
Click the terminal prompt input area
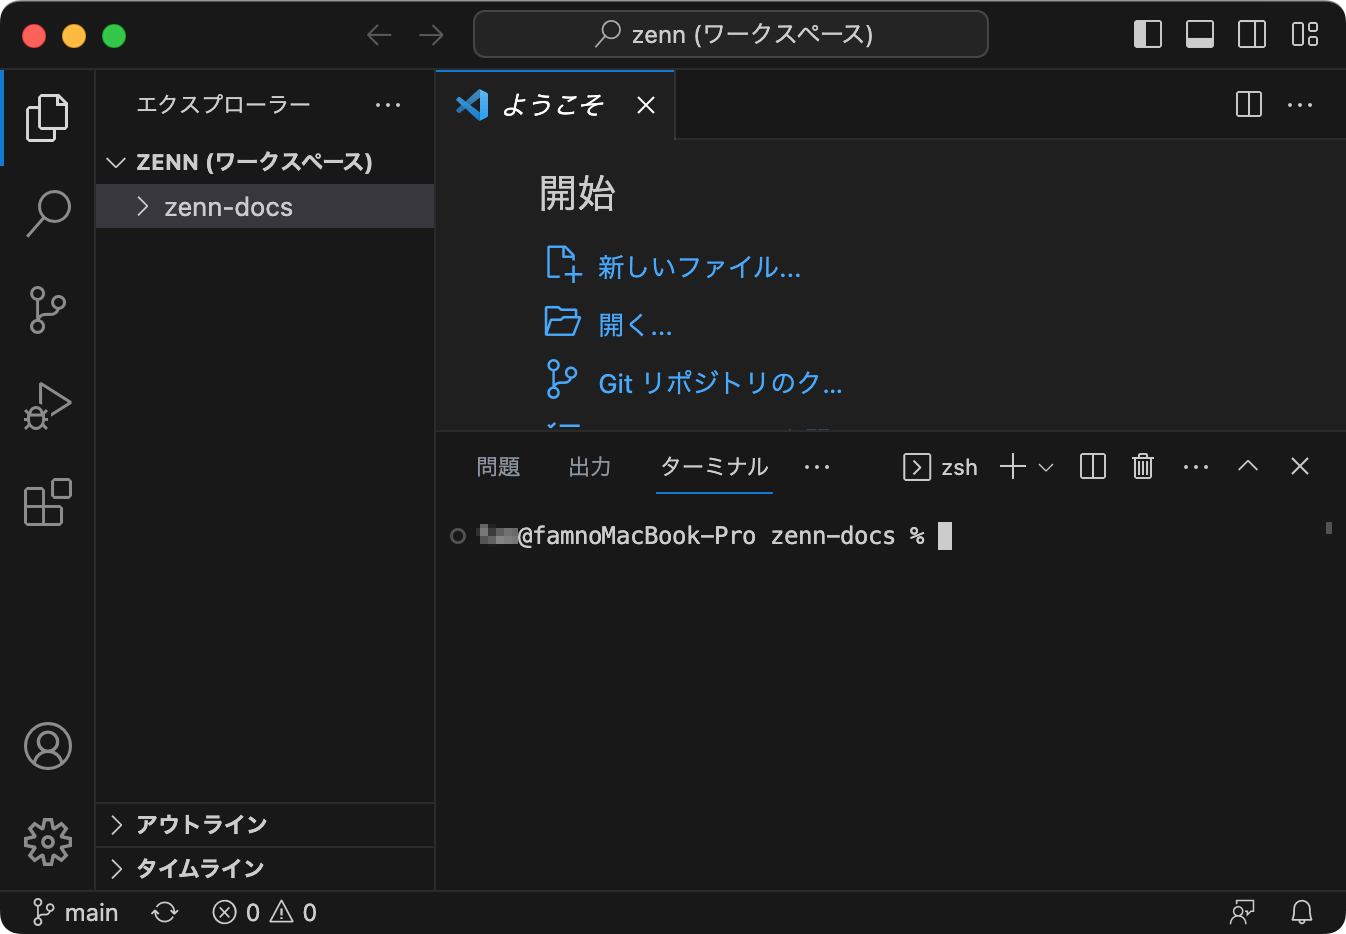pos(945,537)
